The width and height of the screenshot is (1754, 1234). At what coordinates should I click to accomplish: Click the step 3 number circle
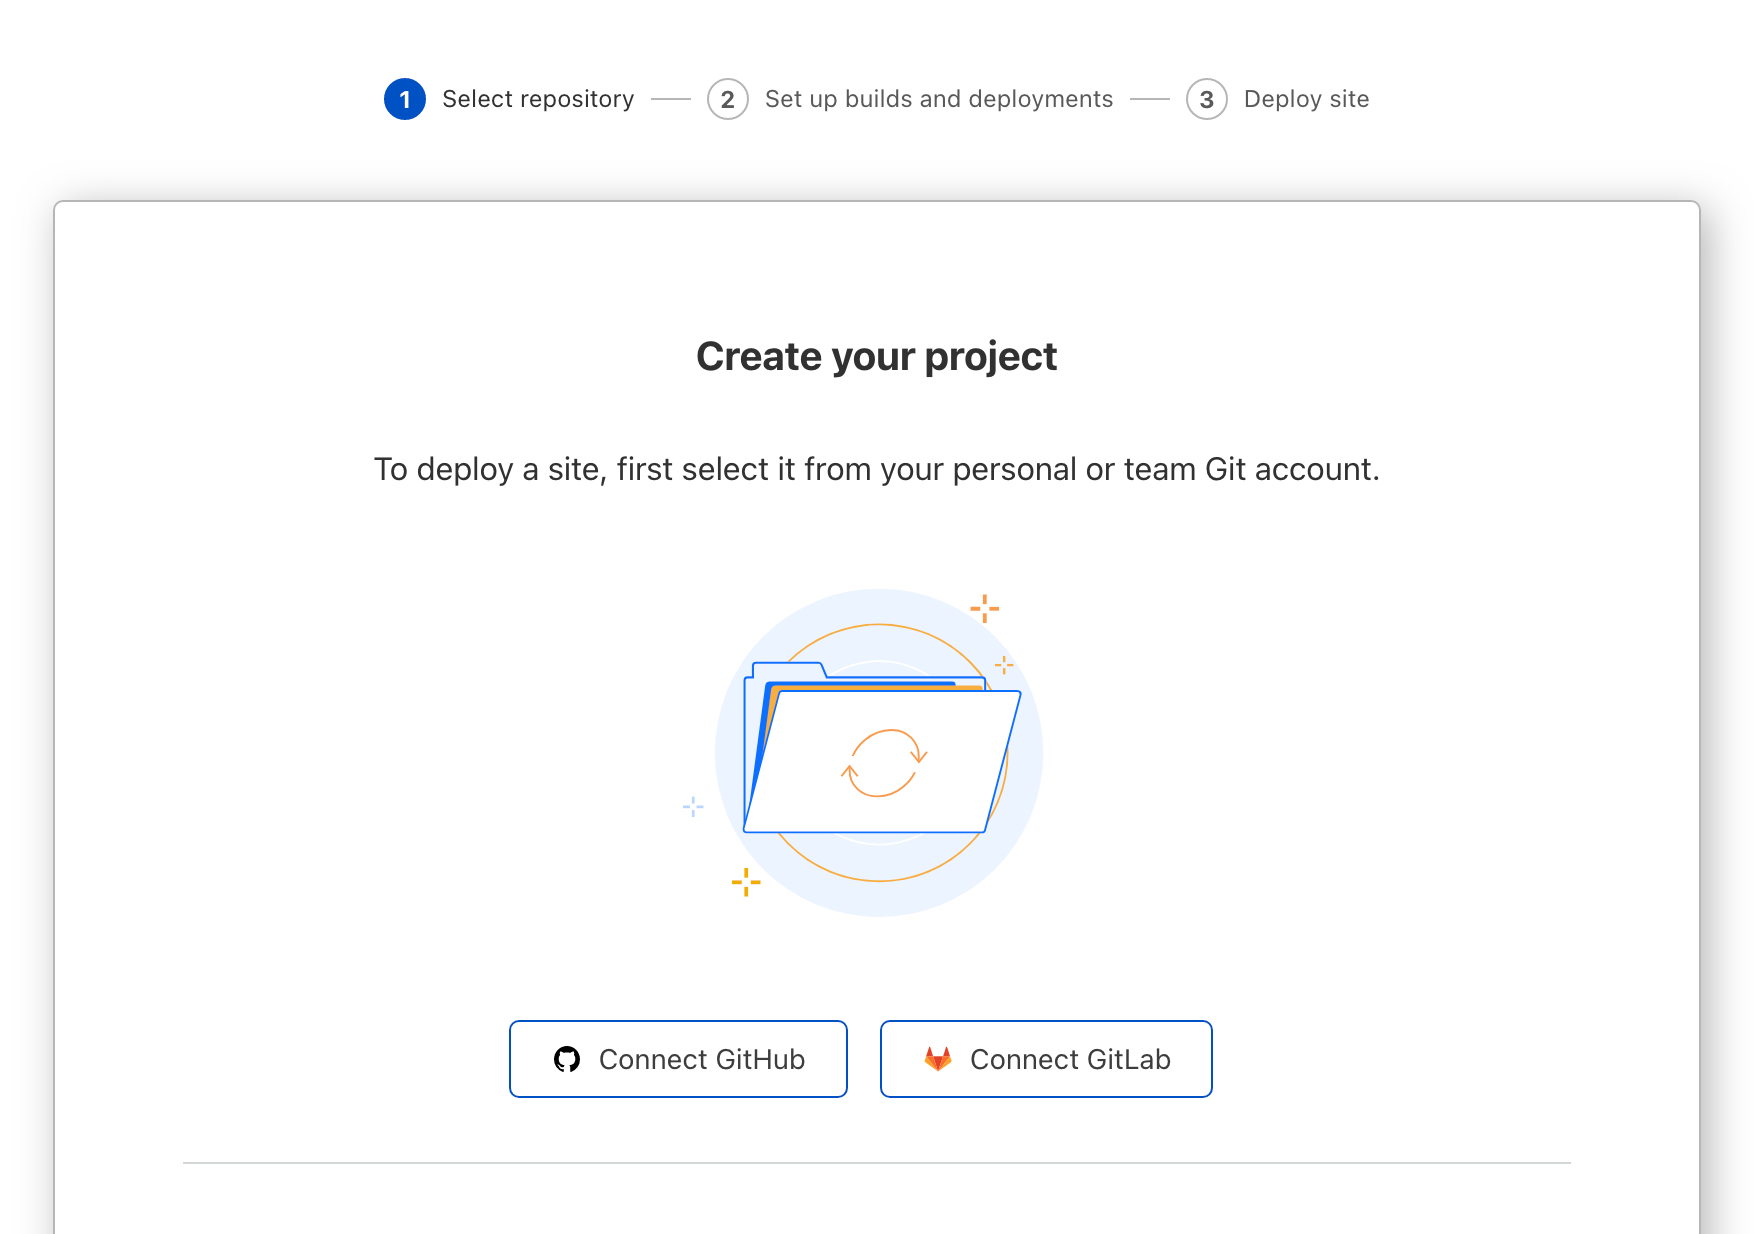pyautogui.click(x=1207, y=99)
